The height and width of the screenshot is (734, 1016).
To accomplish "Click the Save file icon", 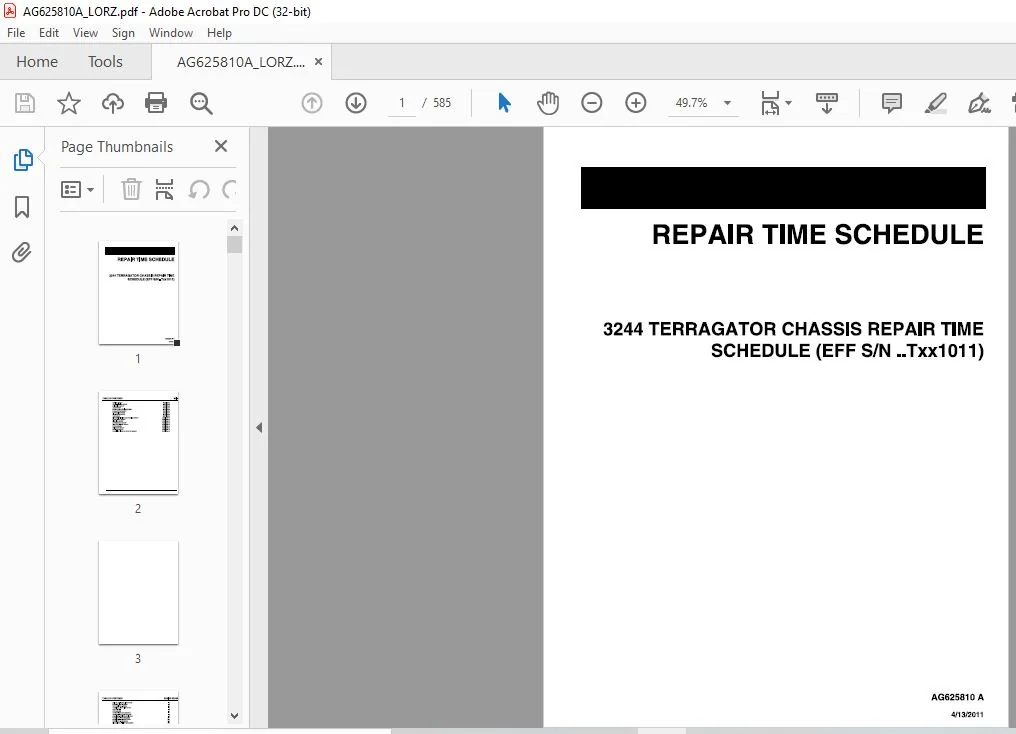I will point(25,103).
